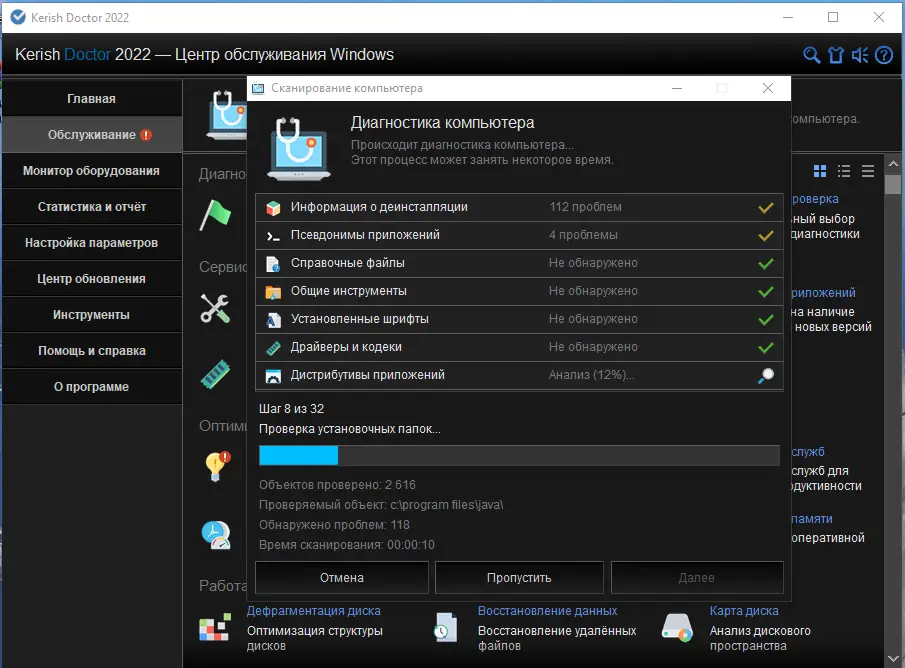The height and width of the screenshot is (668, 905).
Task: Open the О программе section
Action: pyautogui.click(x=92, y=387)
